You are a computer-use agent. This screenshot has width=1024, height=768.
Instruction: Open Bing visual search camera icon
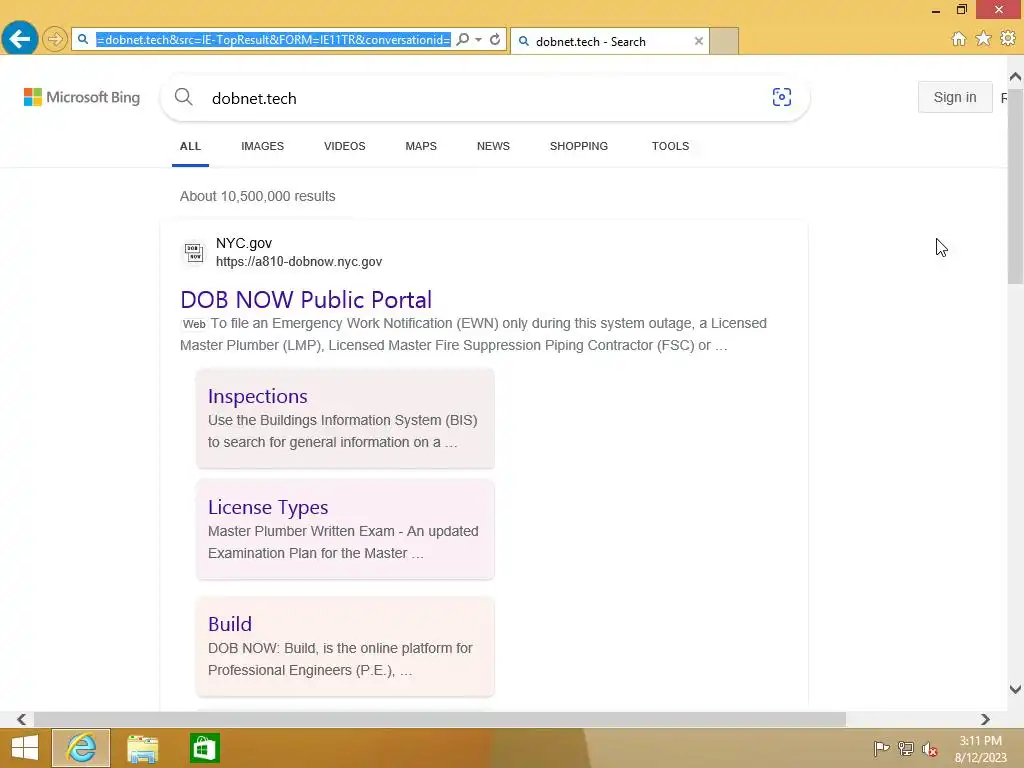[782, 97]
